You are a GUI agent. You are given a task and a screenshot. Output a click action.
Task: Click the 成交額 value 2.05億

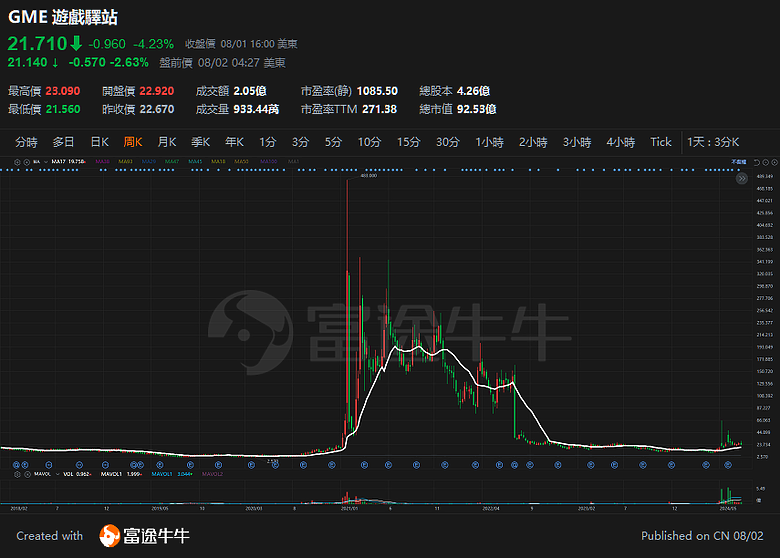click(x=250, y=91)
